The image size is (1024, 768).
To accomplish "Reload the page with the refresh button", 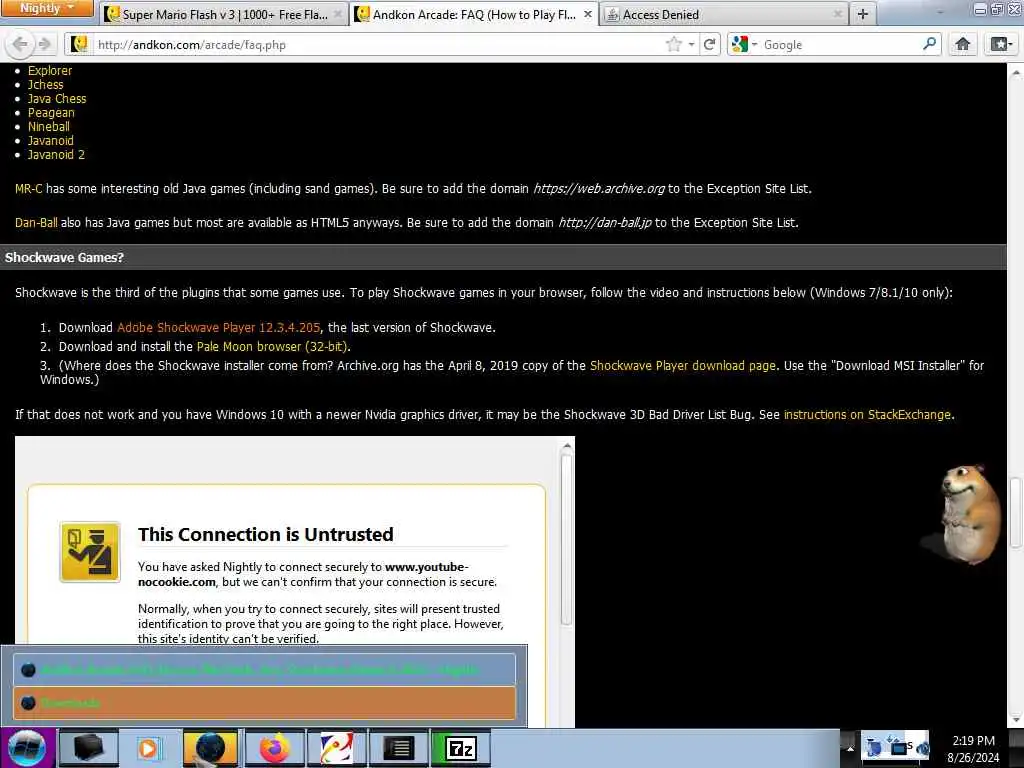I will tap(709, 44).
